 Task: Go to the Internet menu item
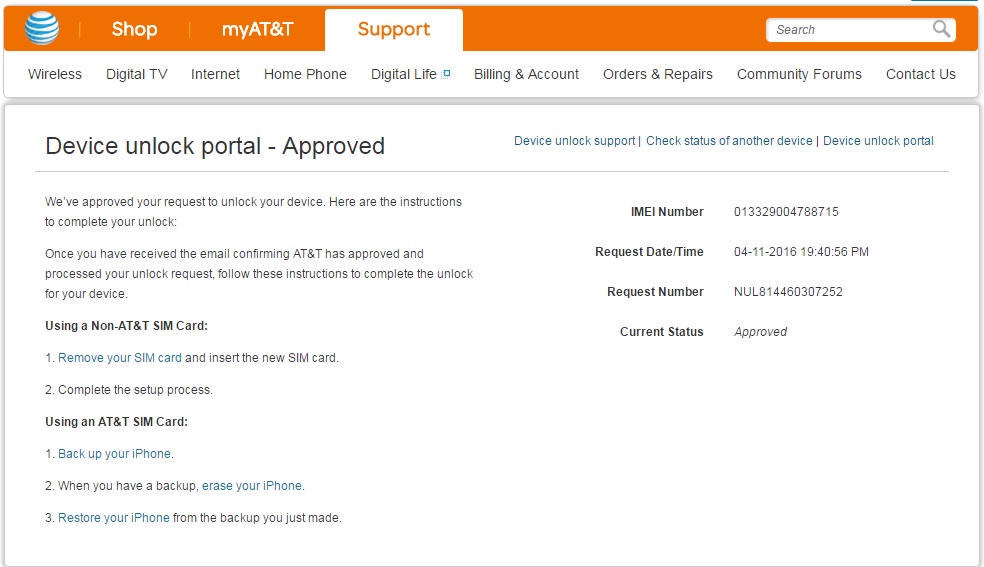216,74
